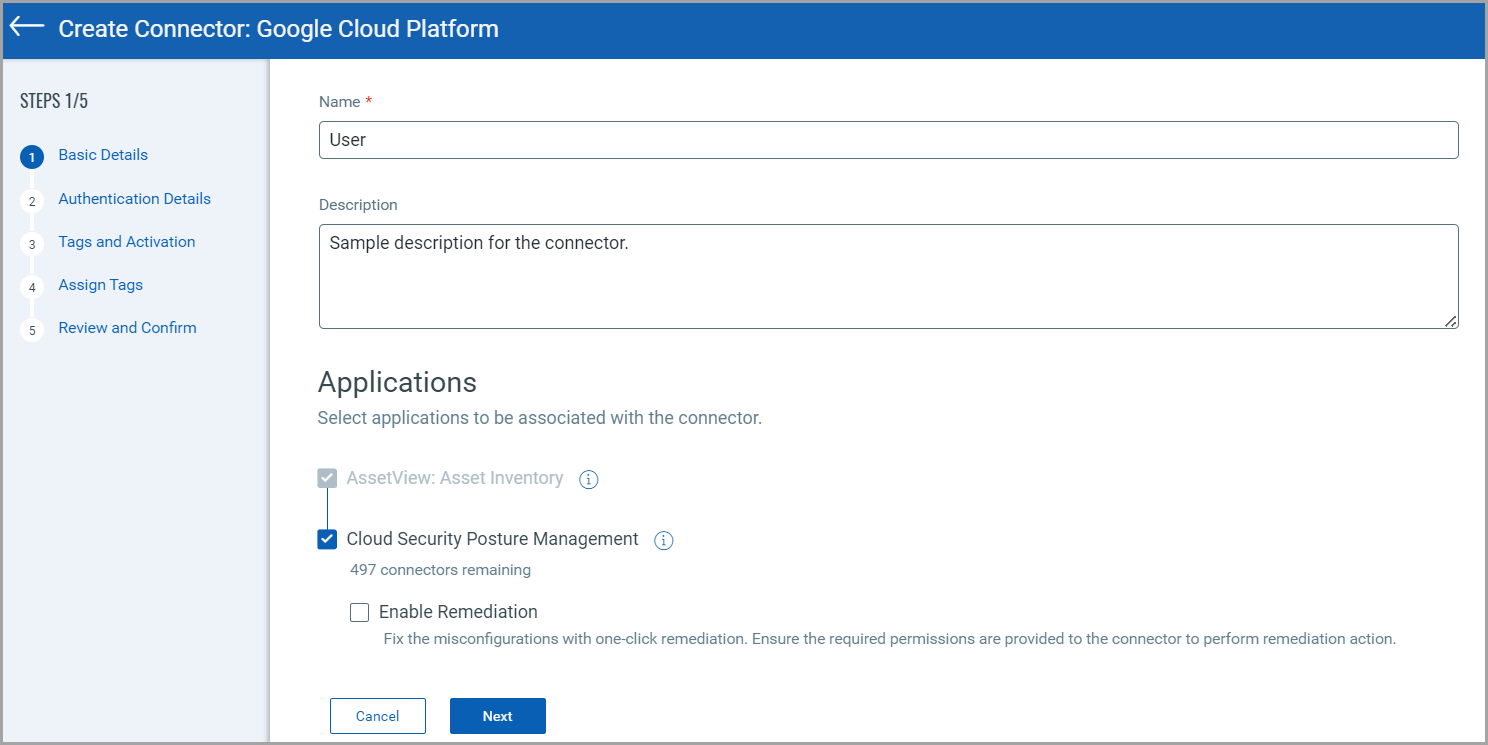
Task: Open info tooltip for Cloud Security Posture Management
Action: [663, 540]
